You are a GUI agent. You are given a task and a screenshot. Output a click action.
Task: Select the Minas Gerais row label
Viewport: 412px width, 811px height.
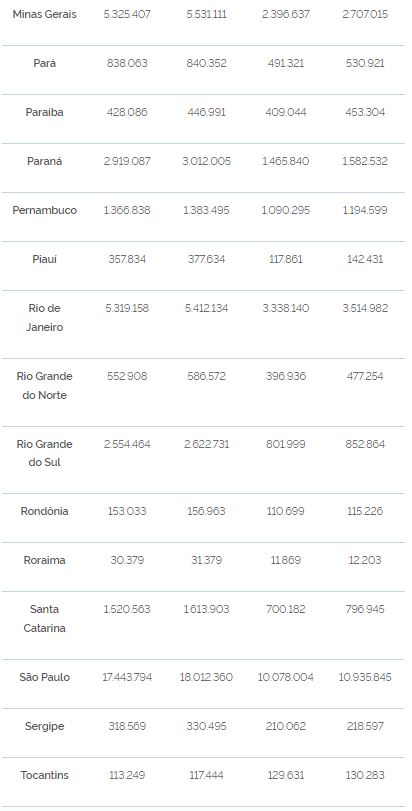44,14
